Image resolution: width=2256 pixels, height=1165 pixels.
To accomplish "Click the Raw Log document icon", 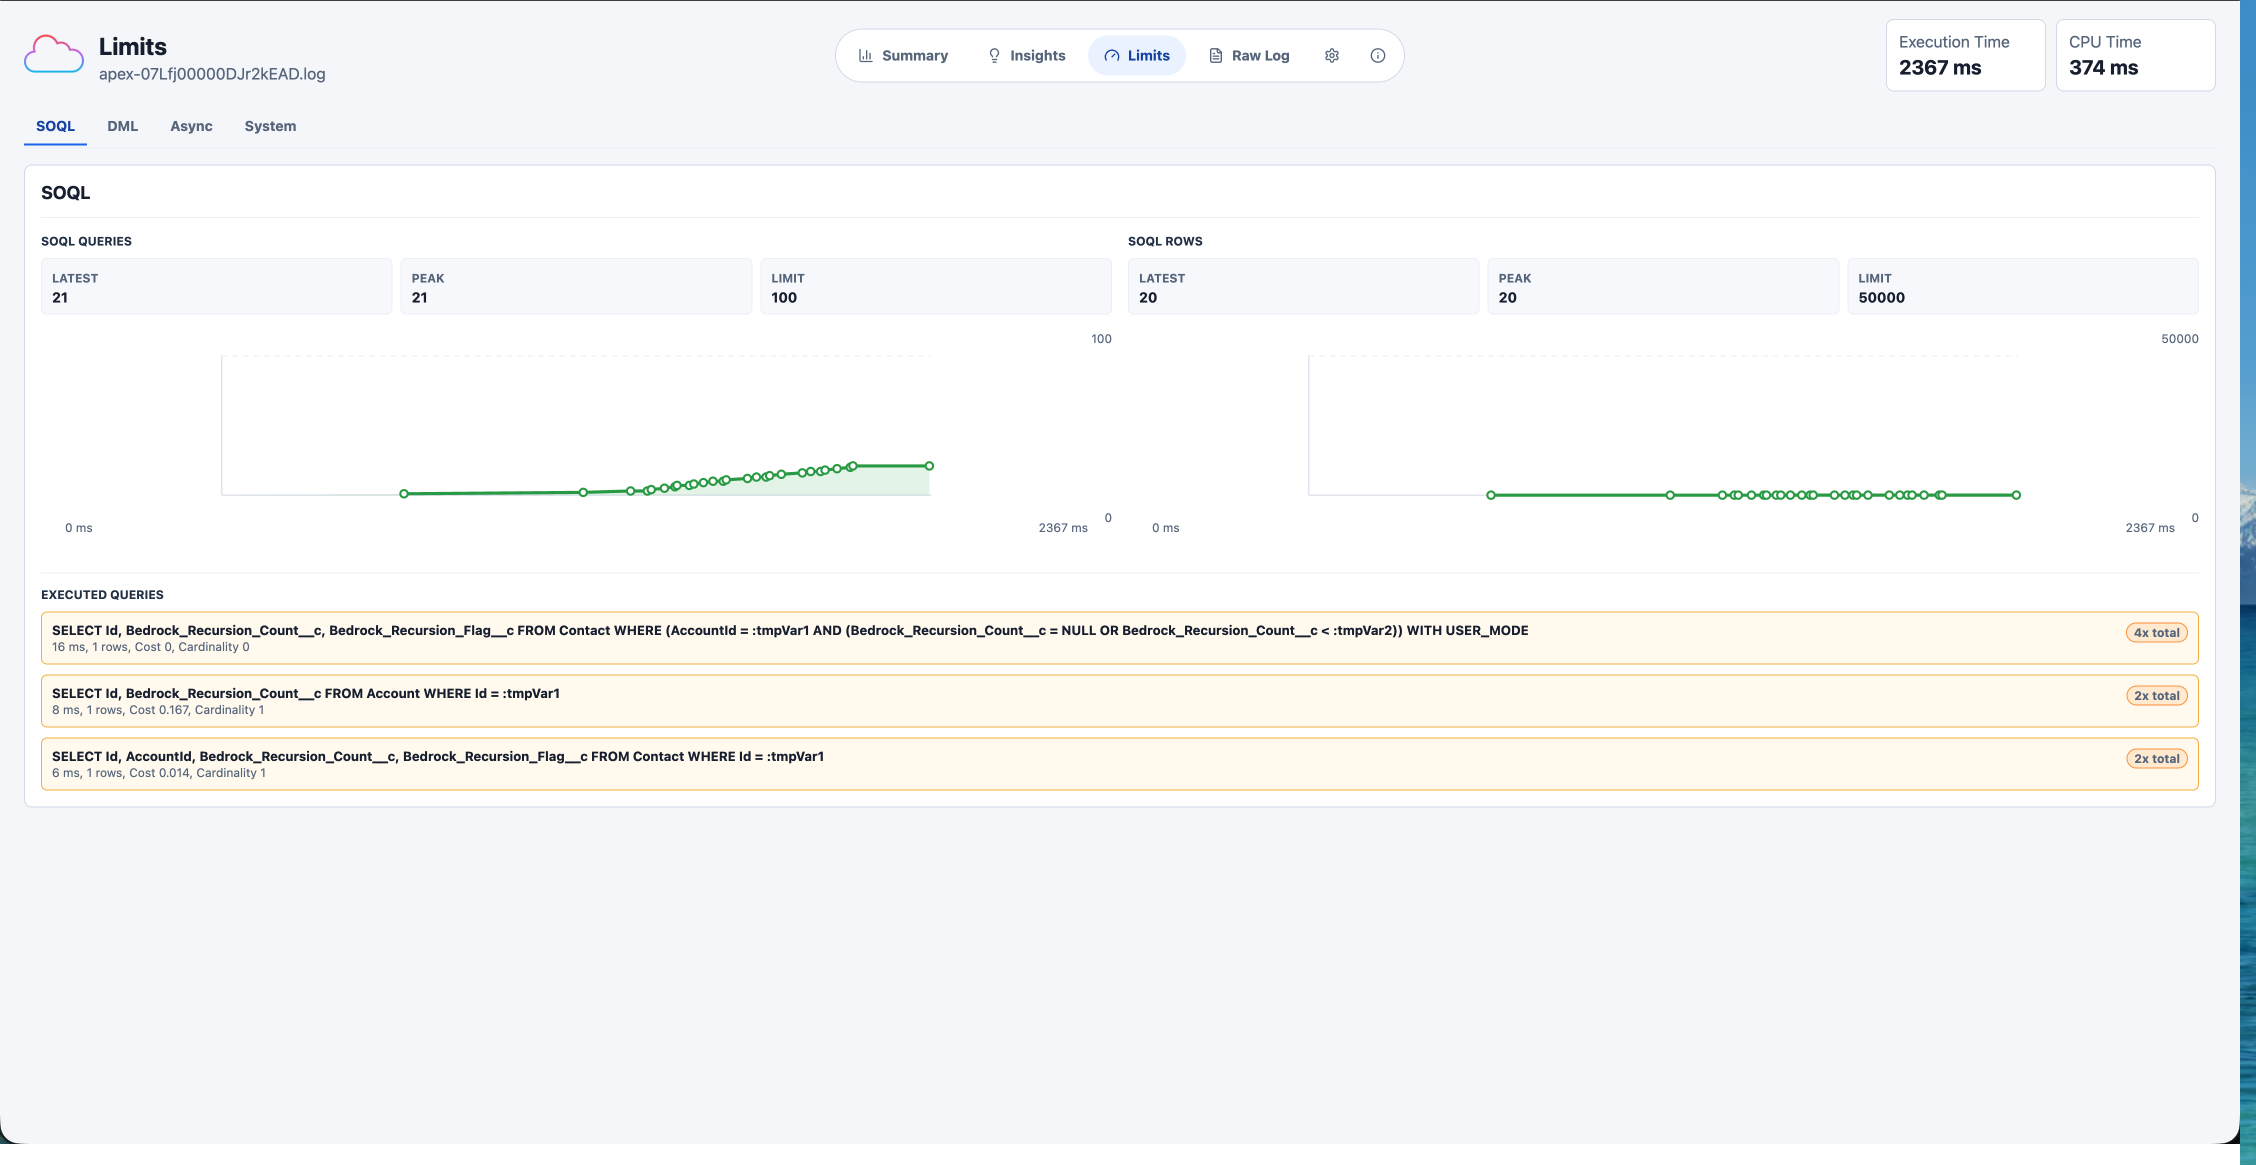I will [1216, 56].
